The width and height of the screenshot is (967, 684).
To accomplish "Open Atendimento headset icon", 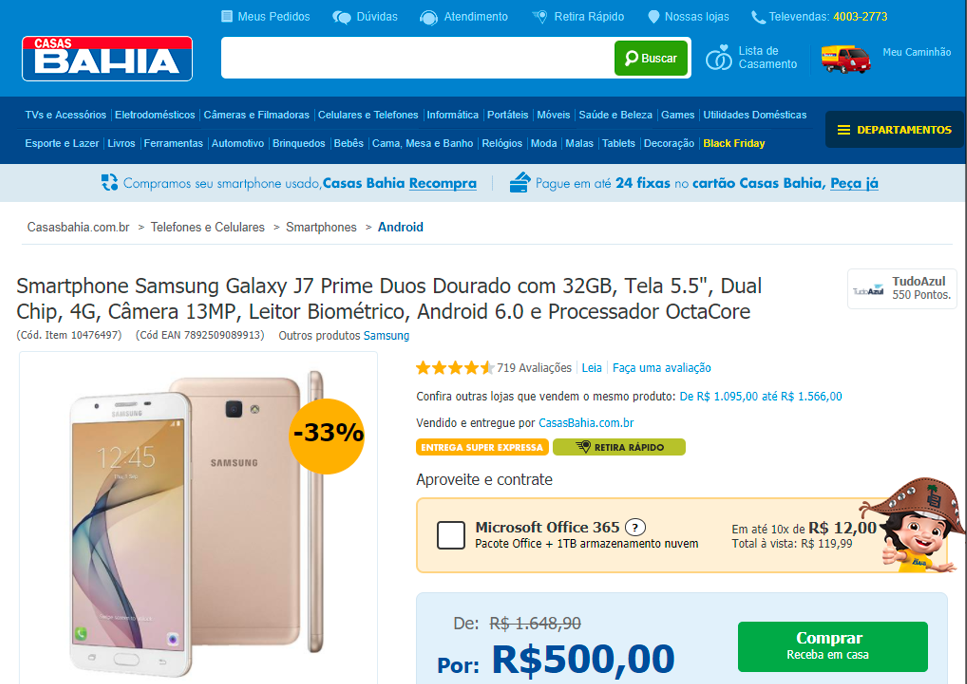I will click(429, 17).
